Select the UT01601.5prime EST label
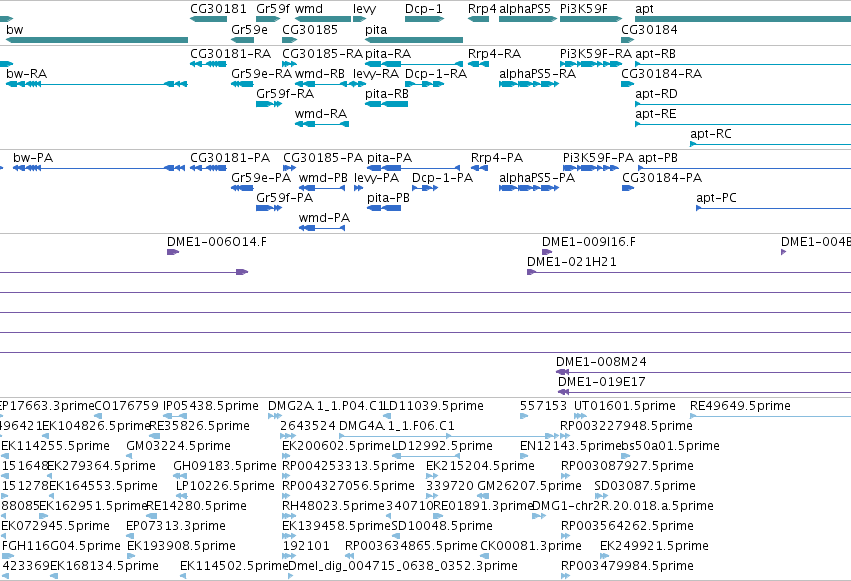 [x=625, y=405]
